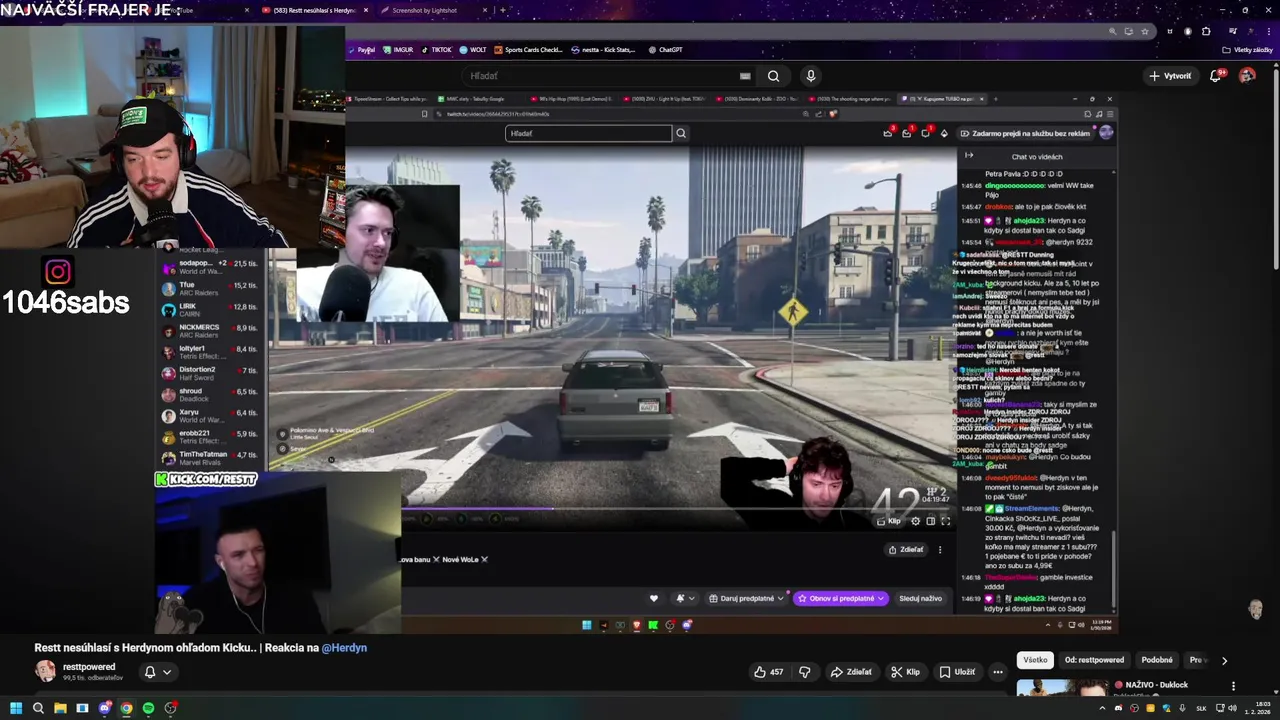Click the Chat vo videách header
The image size is (1280, 720).
pyautogui.click(x=1037, y=157)
